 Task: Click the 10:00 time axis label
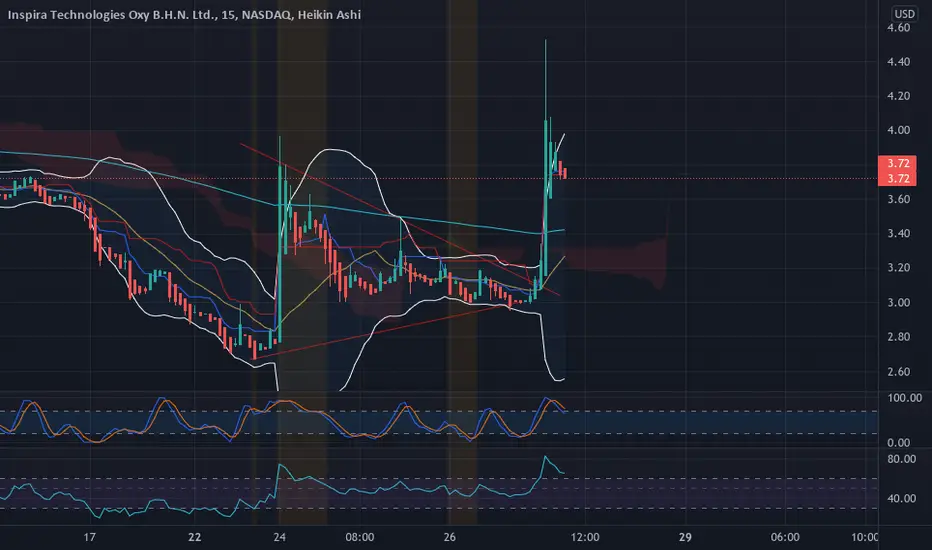(864, 537)
